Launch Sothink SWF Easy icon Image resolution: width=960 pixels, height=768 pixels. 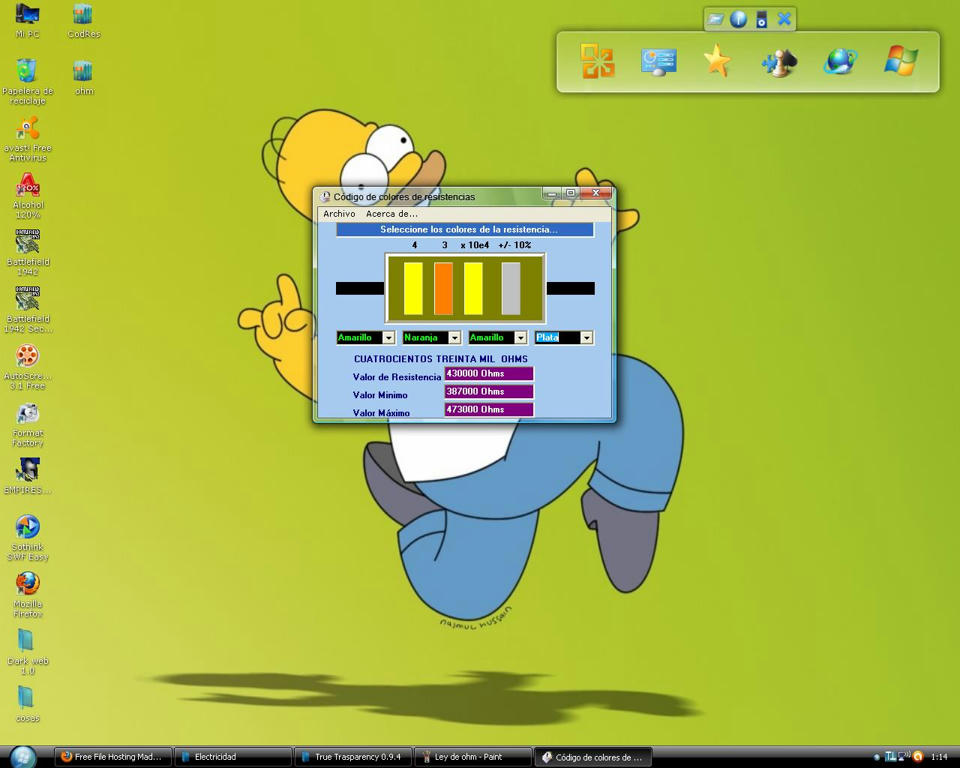(x=28, y=538)
